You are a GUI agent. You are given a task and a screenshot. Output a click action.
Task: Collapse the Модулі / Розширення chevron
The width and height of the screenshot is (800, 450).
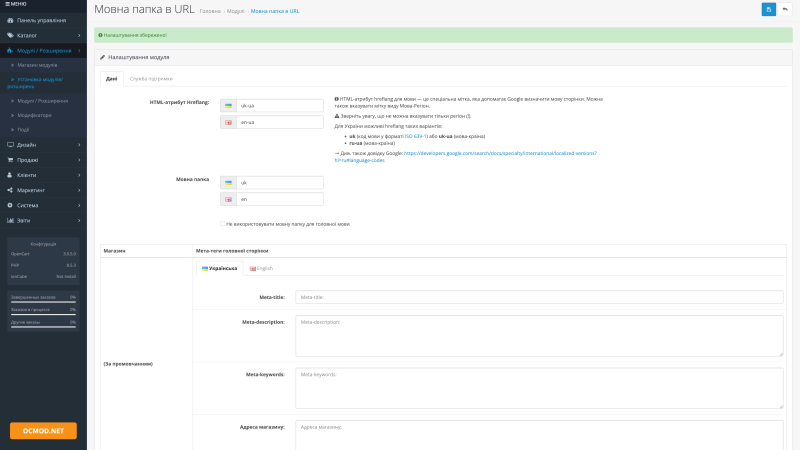79,51
